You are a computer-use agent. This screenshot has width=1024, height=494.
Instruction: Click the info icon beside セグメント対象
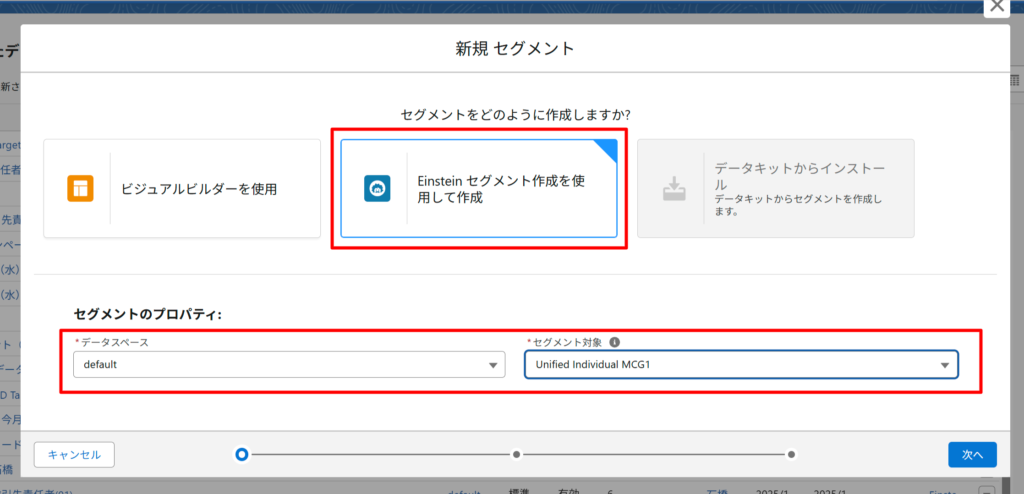pos(614,342)
